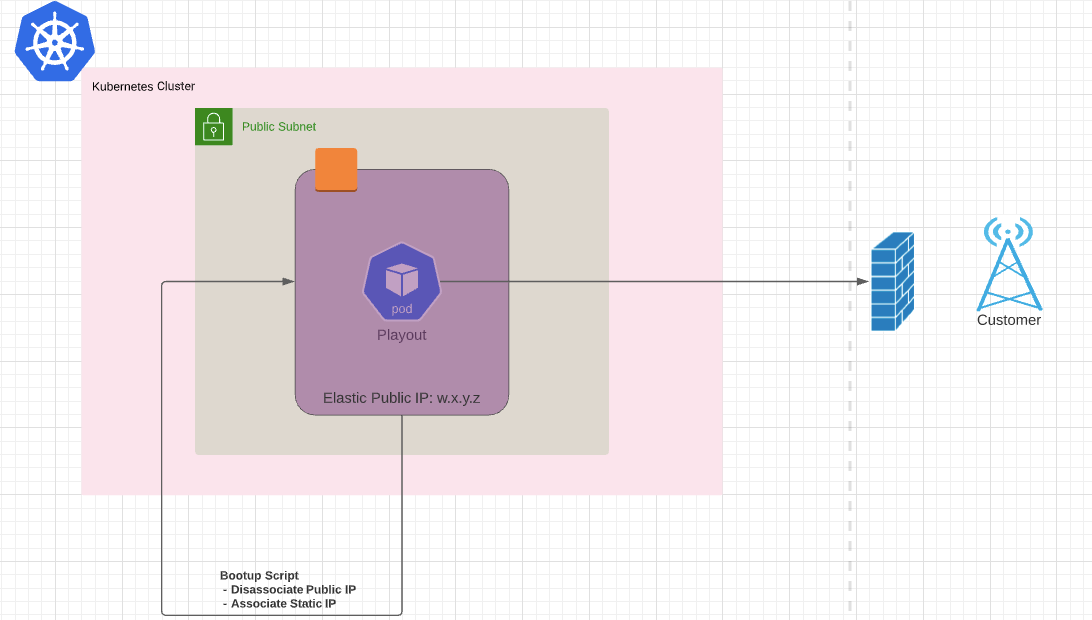1092x620 pixels.
Task: Click the pod cube symbol inside the hexagon
Action: [402, 278]
